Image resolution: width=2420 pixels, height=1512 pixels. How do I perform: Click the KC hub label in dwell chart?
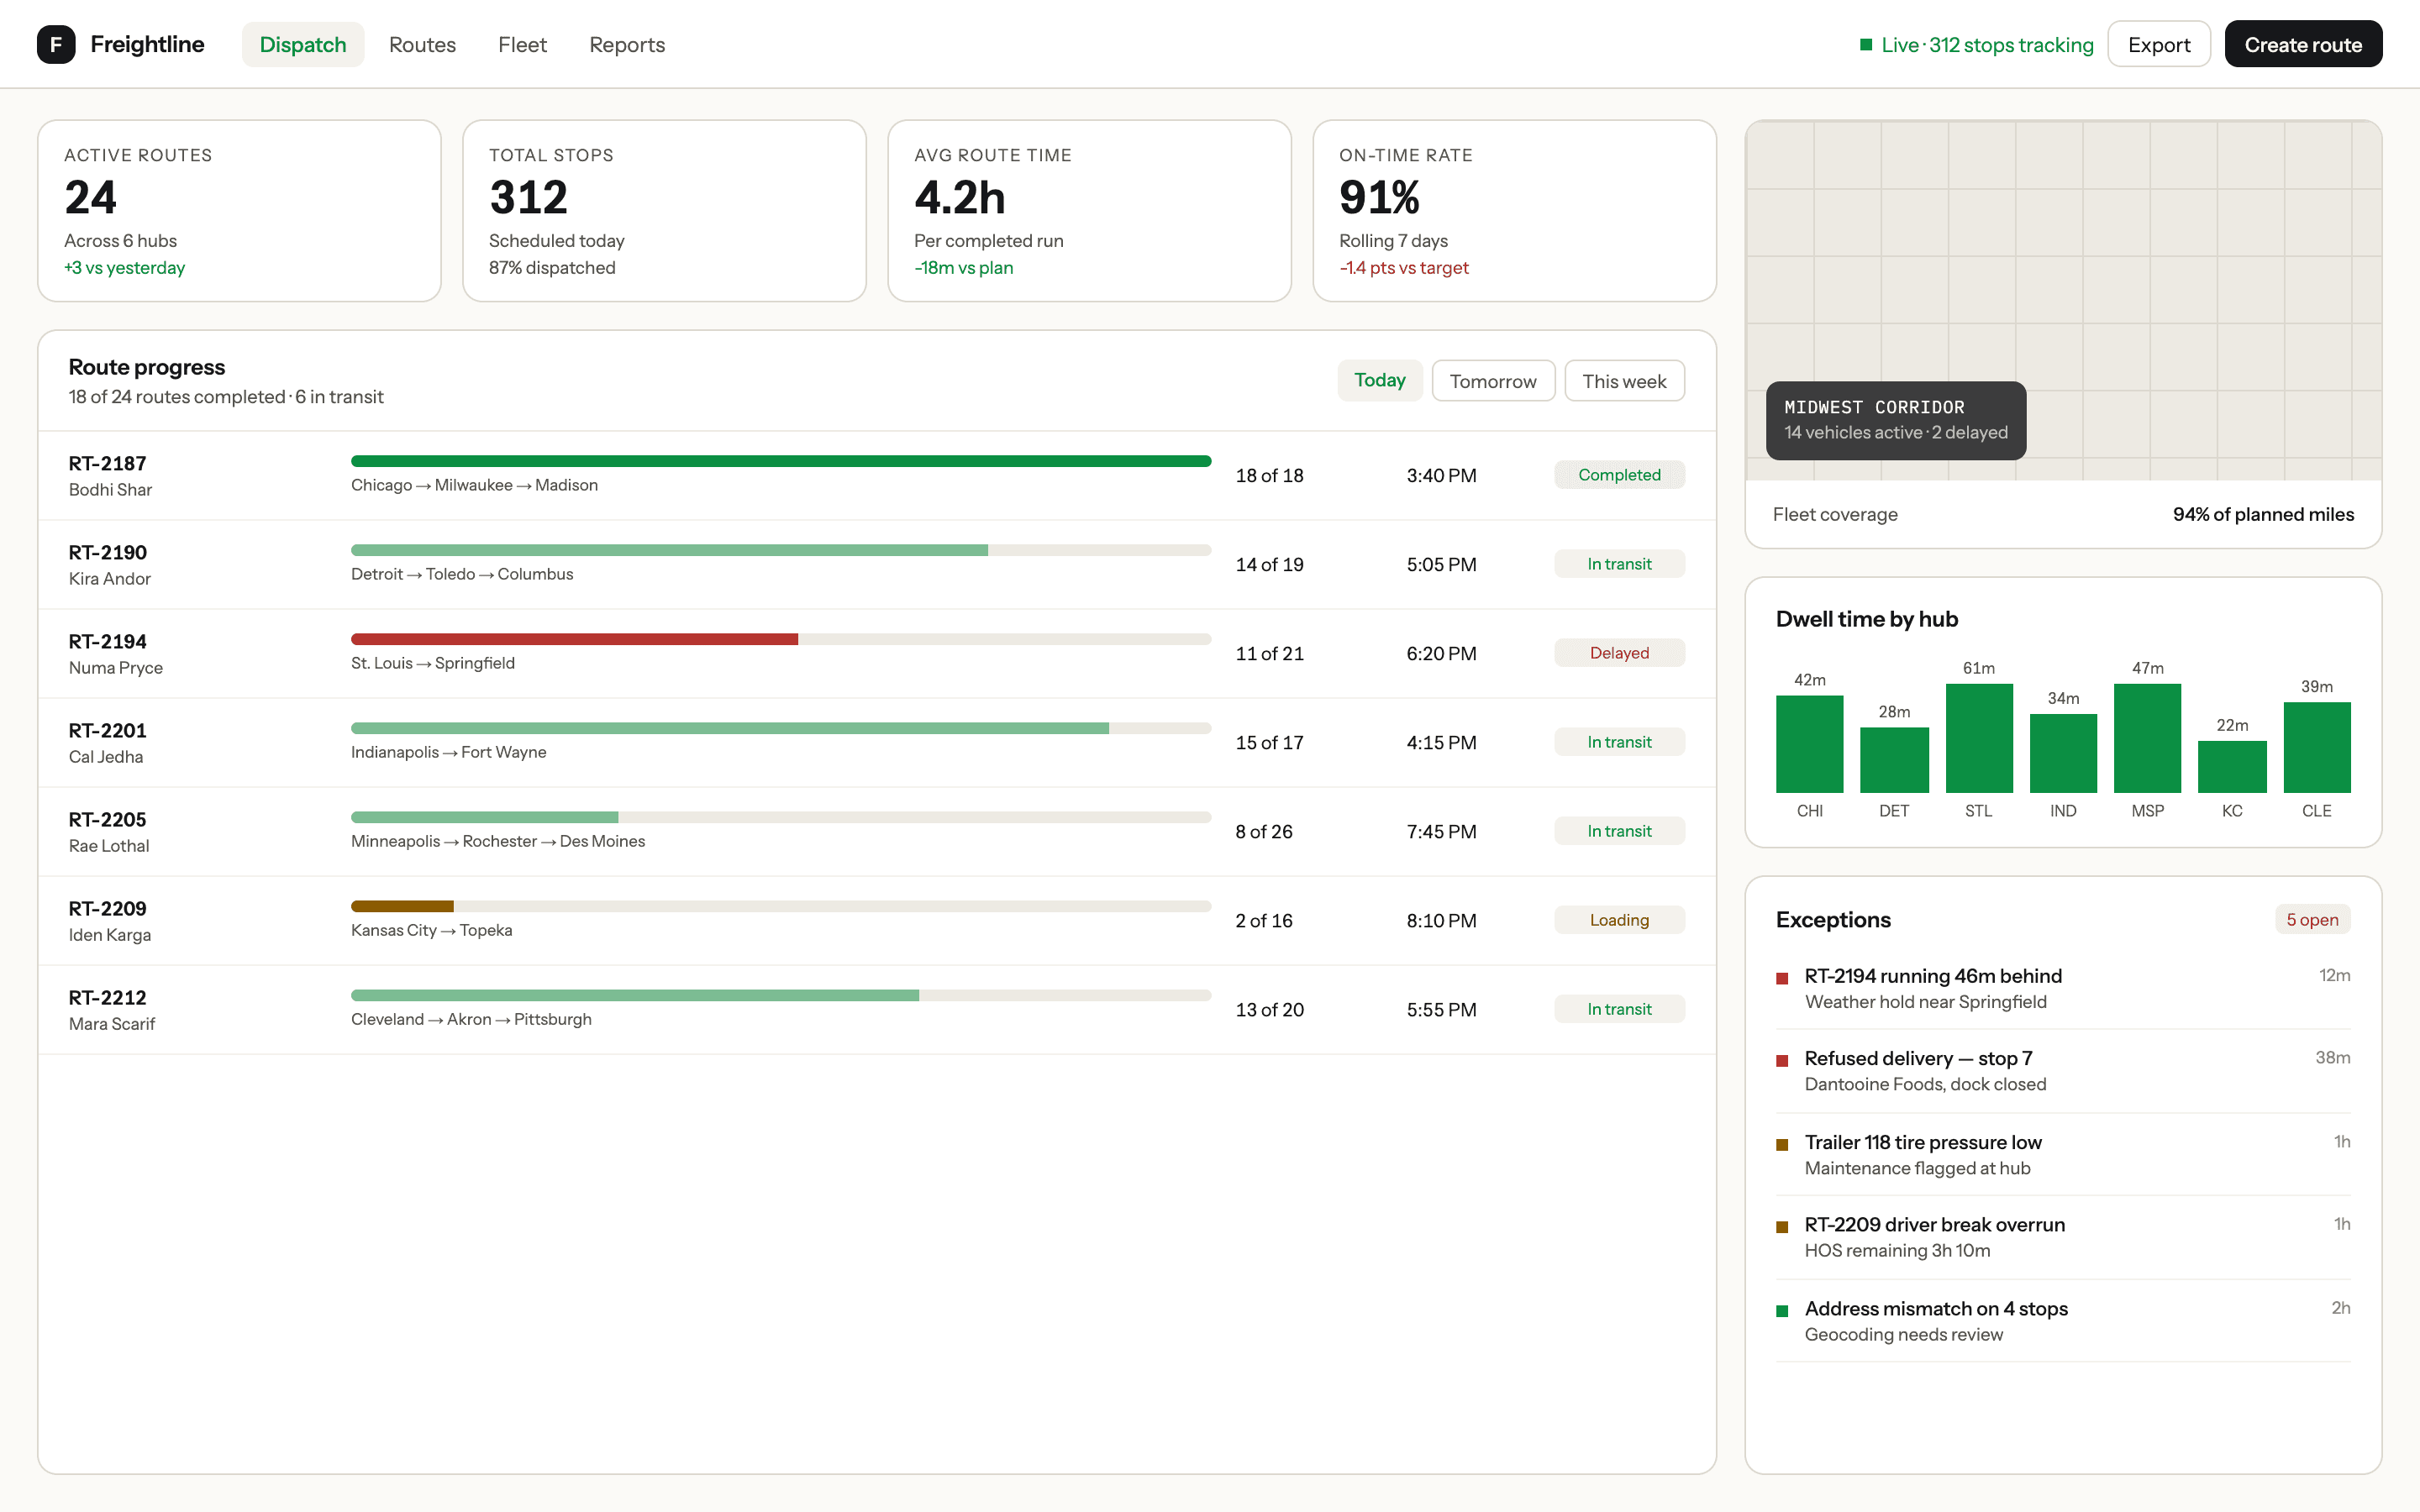pyautogui.click(x=2232, y=811)
